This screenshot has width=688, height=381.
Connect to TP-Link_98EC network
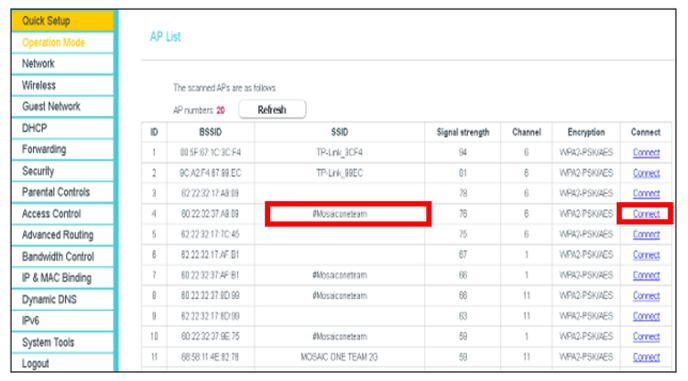[646, 173]
